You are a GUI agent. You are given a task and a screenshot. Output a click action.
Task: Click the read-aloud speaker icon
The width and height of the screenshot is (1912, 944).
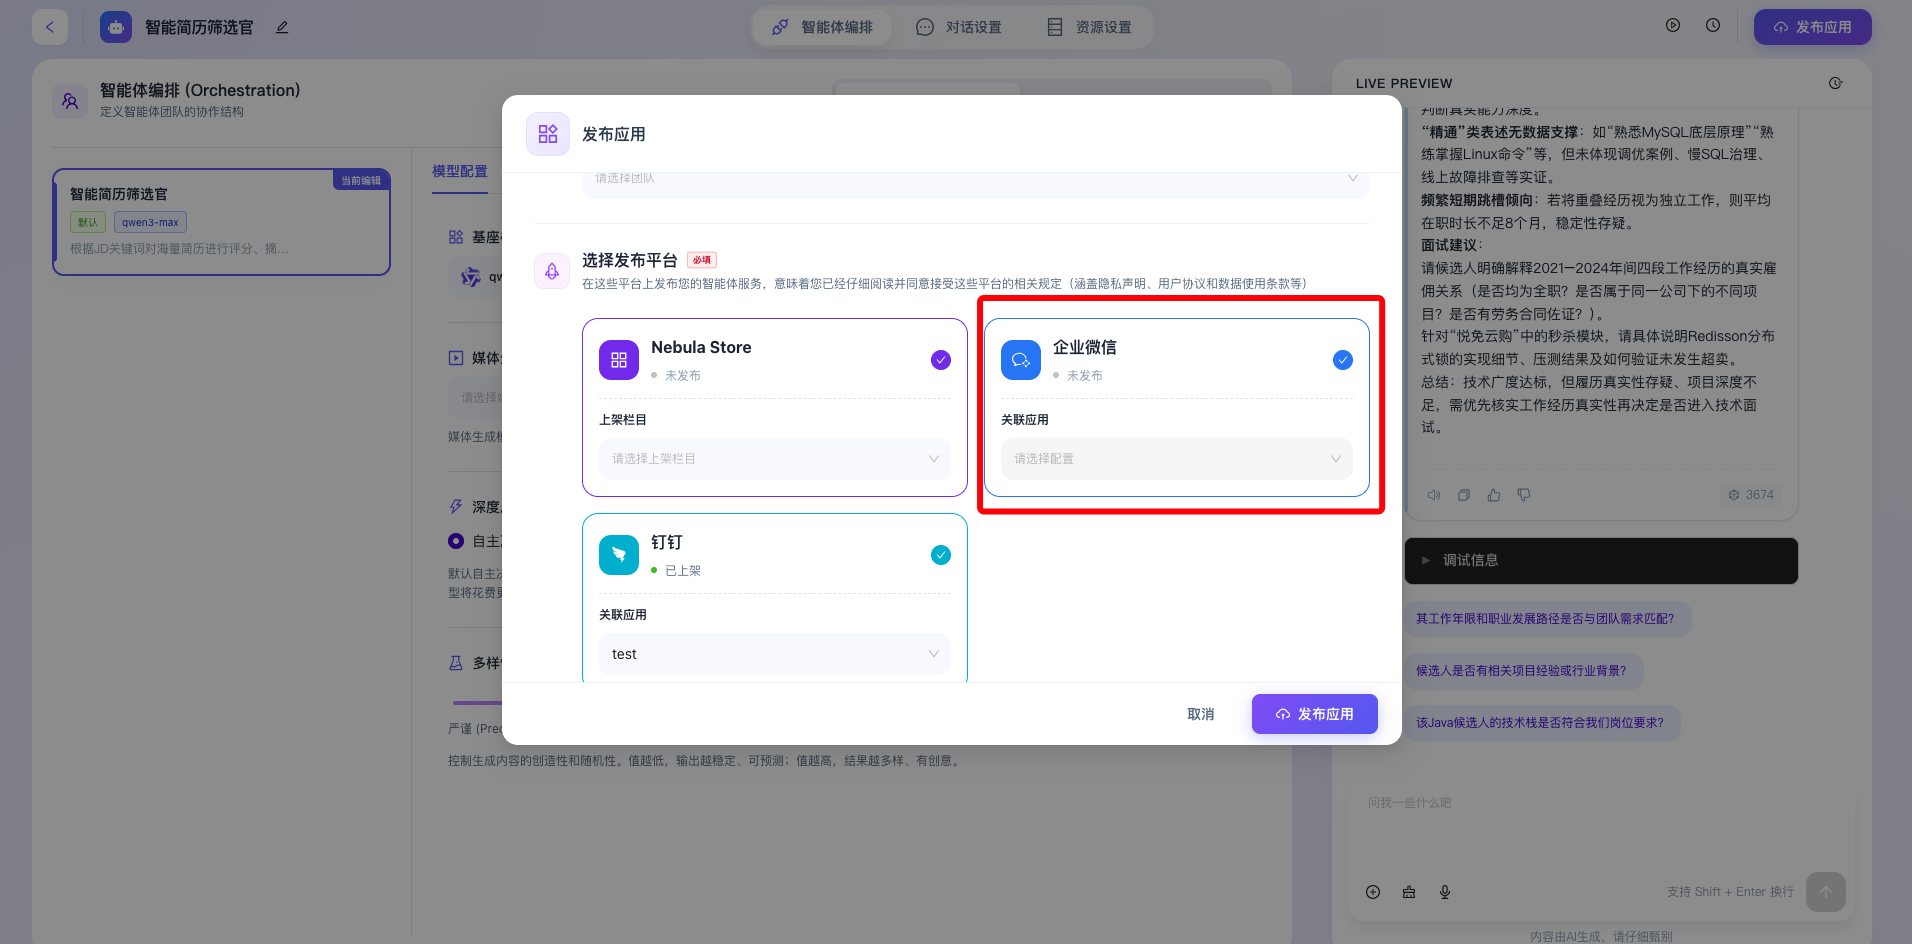[1434, 495]
